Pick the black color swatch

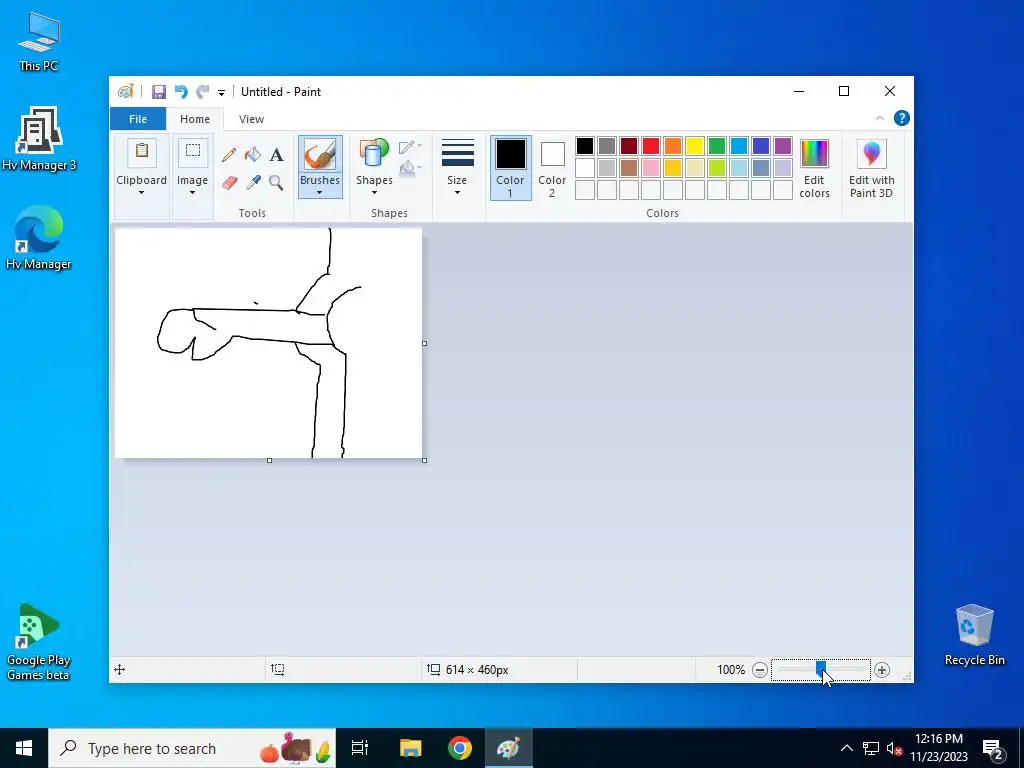coord(585,146)
